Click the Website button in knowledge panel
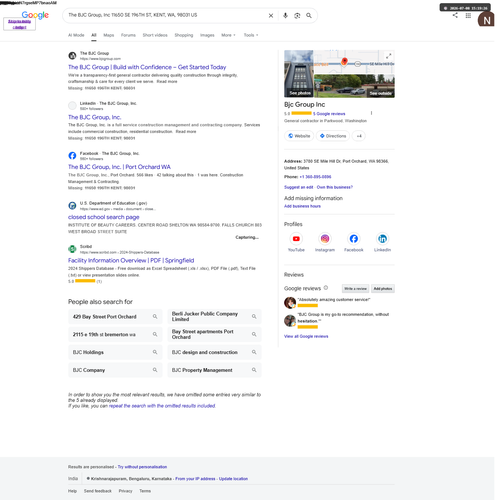The height and width of the screenshot is (500, 500). point(299,136)
